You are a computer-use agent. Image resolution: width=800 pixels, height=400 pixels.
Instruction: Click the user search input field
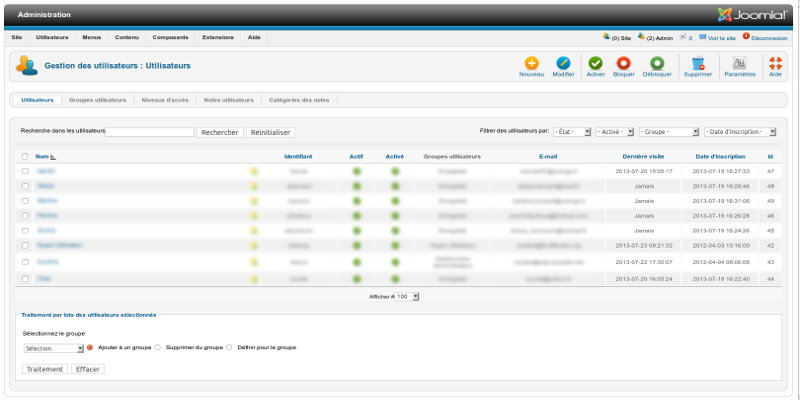tap(150, 132)
